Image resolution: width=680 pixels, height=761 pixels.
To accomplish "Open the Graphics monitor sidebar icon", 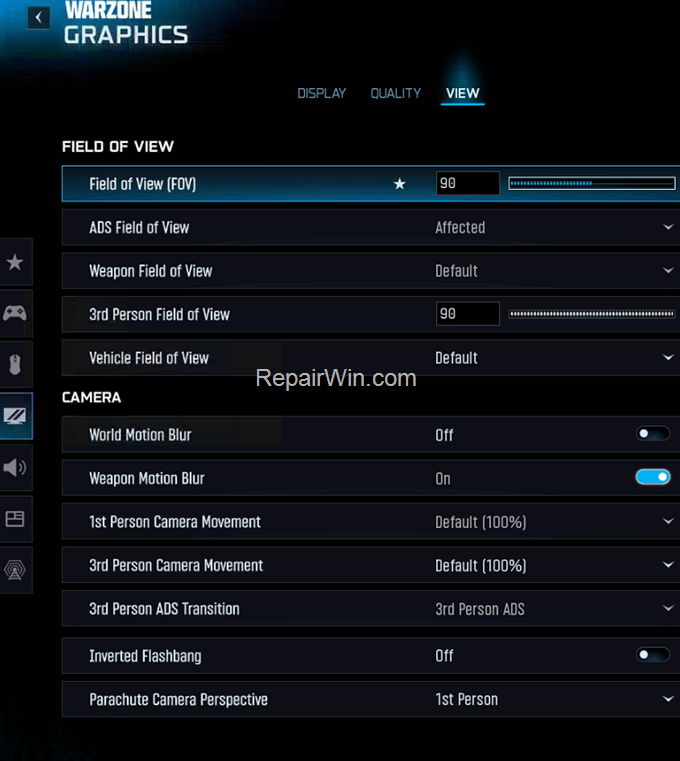I will pyautogui.click(x=16, y=416).
